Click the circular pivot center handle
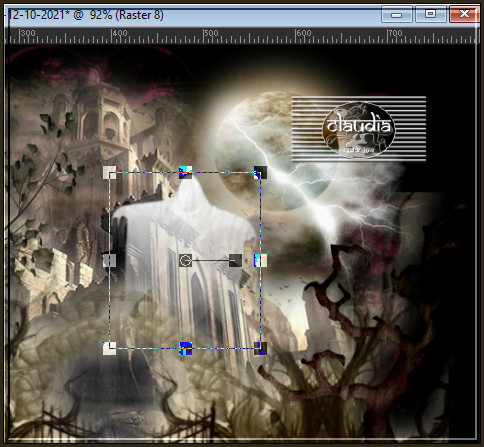This screenshot has width=484, height=447. coord(185,260)
